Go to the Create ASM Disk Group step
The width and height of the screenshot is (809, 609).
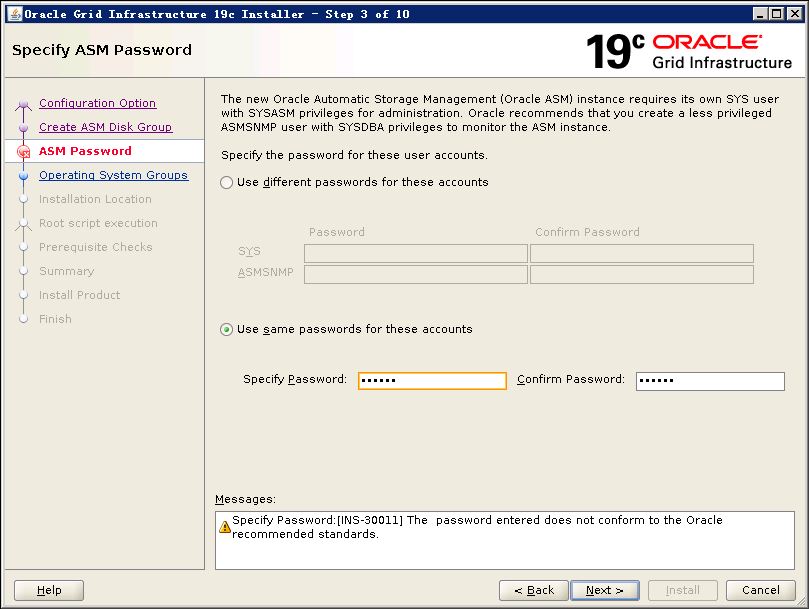click(105, 127)
